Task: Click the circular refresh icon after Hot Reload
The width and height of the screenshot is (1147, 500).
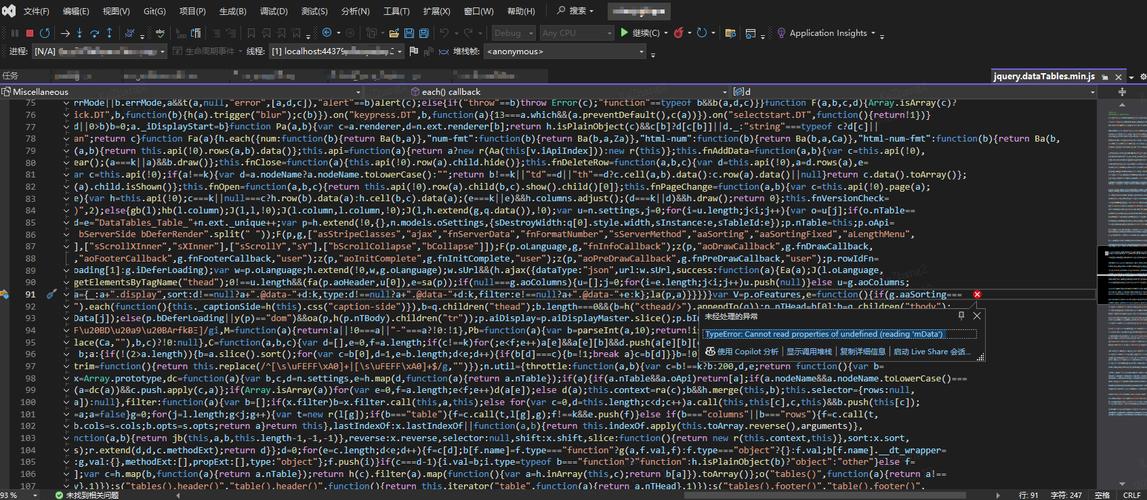Action: [x=702, y=33]
